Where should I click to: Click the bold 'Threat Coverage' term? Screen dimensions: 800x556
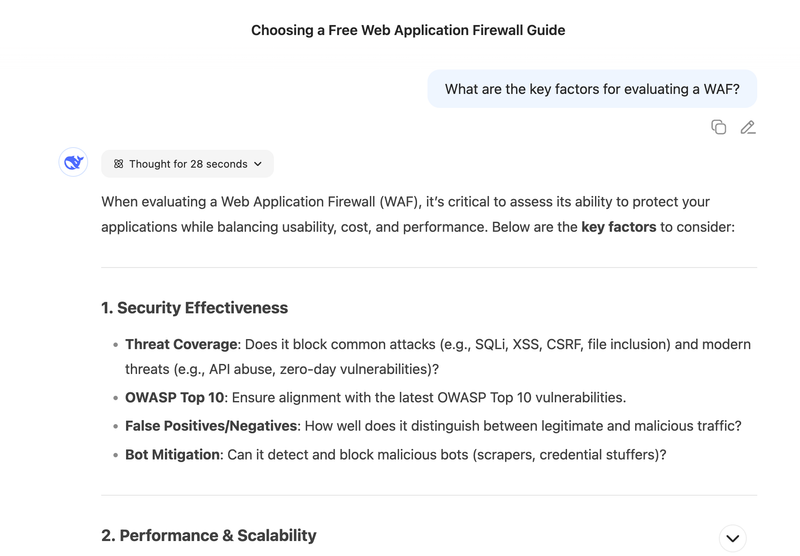click(181, 344)
